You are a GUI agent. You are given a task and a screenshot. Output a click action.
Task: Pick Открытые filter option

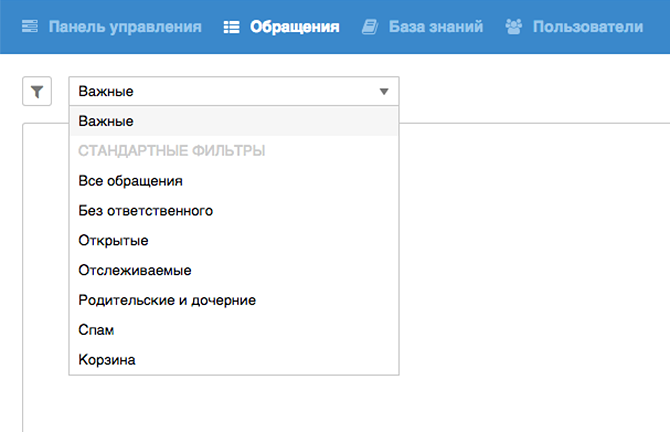(234, 241)
